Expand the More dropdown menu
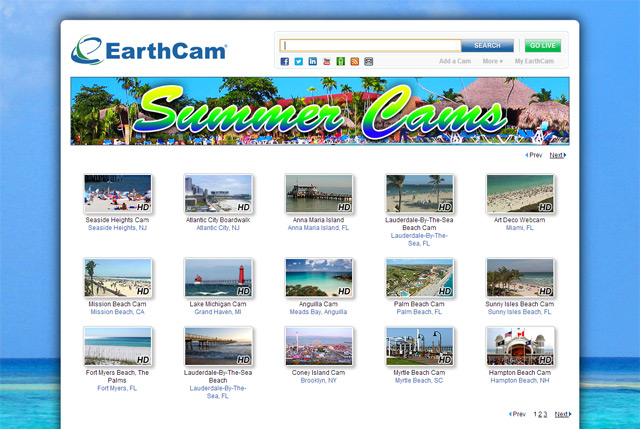The height and width of the screenshot is (429, 640). pyautogui.click(x=493, y=61)
